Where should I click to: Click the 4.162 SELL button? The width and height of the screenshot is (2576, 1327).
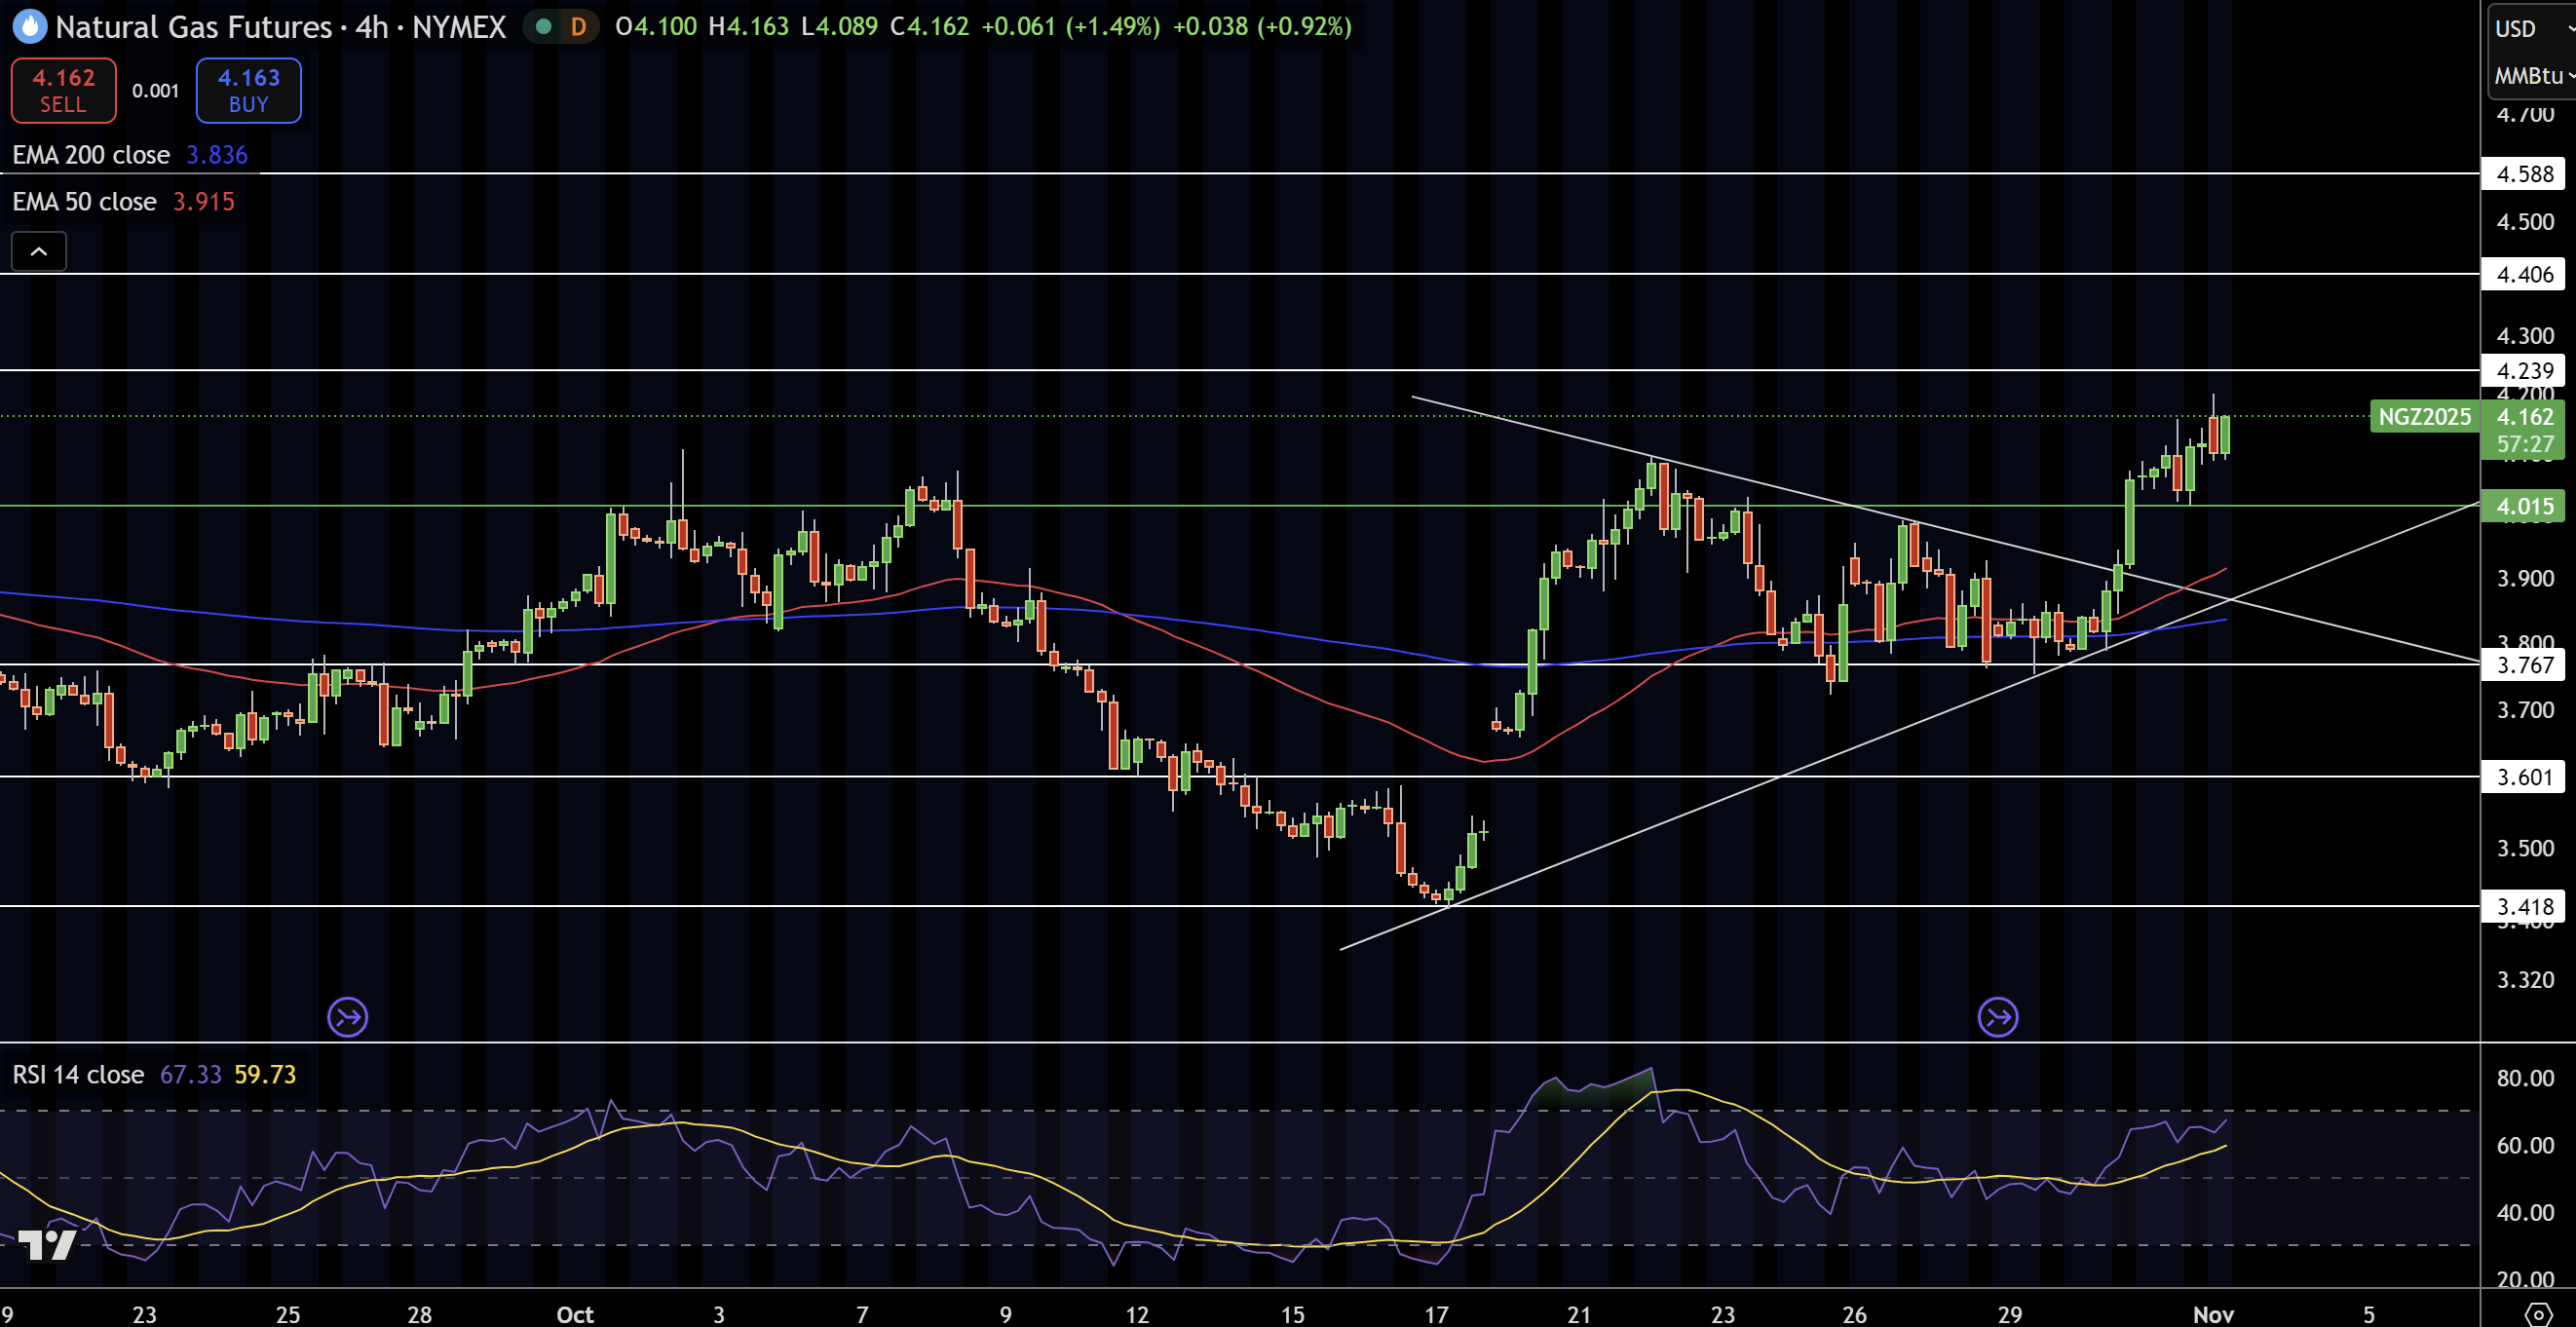point(64,90)
